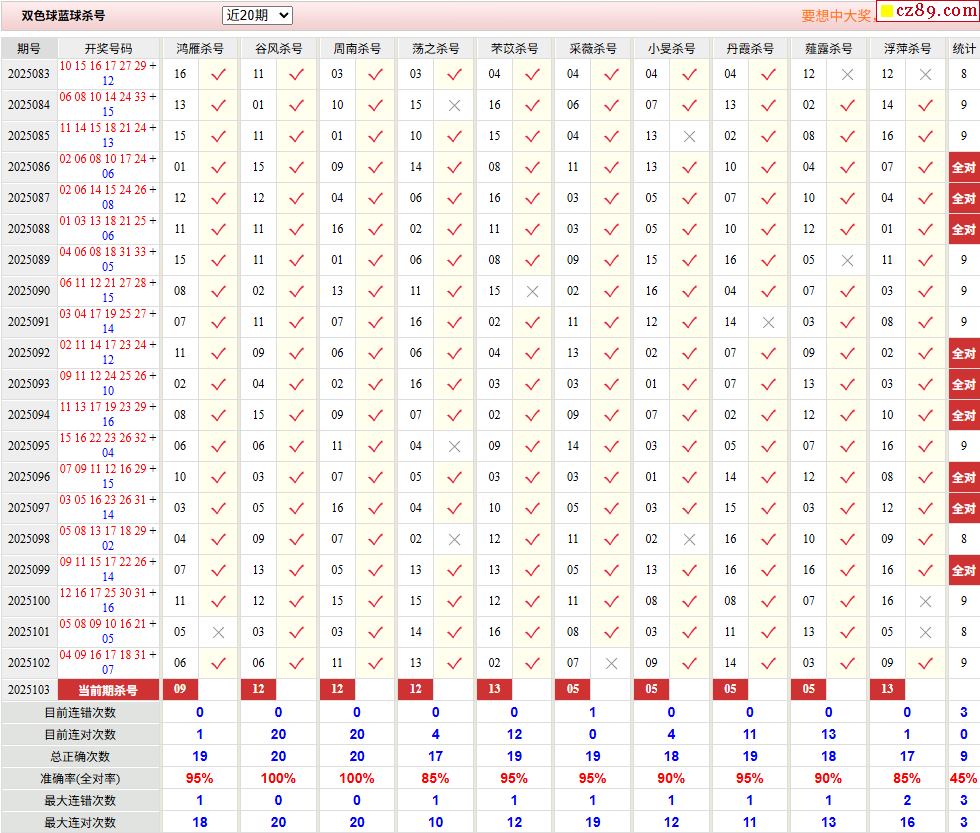
Task: Click the 开奖号码 column header
Action: (108, 48)
